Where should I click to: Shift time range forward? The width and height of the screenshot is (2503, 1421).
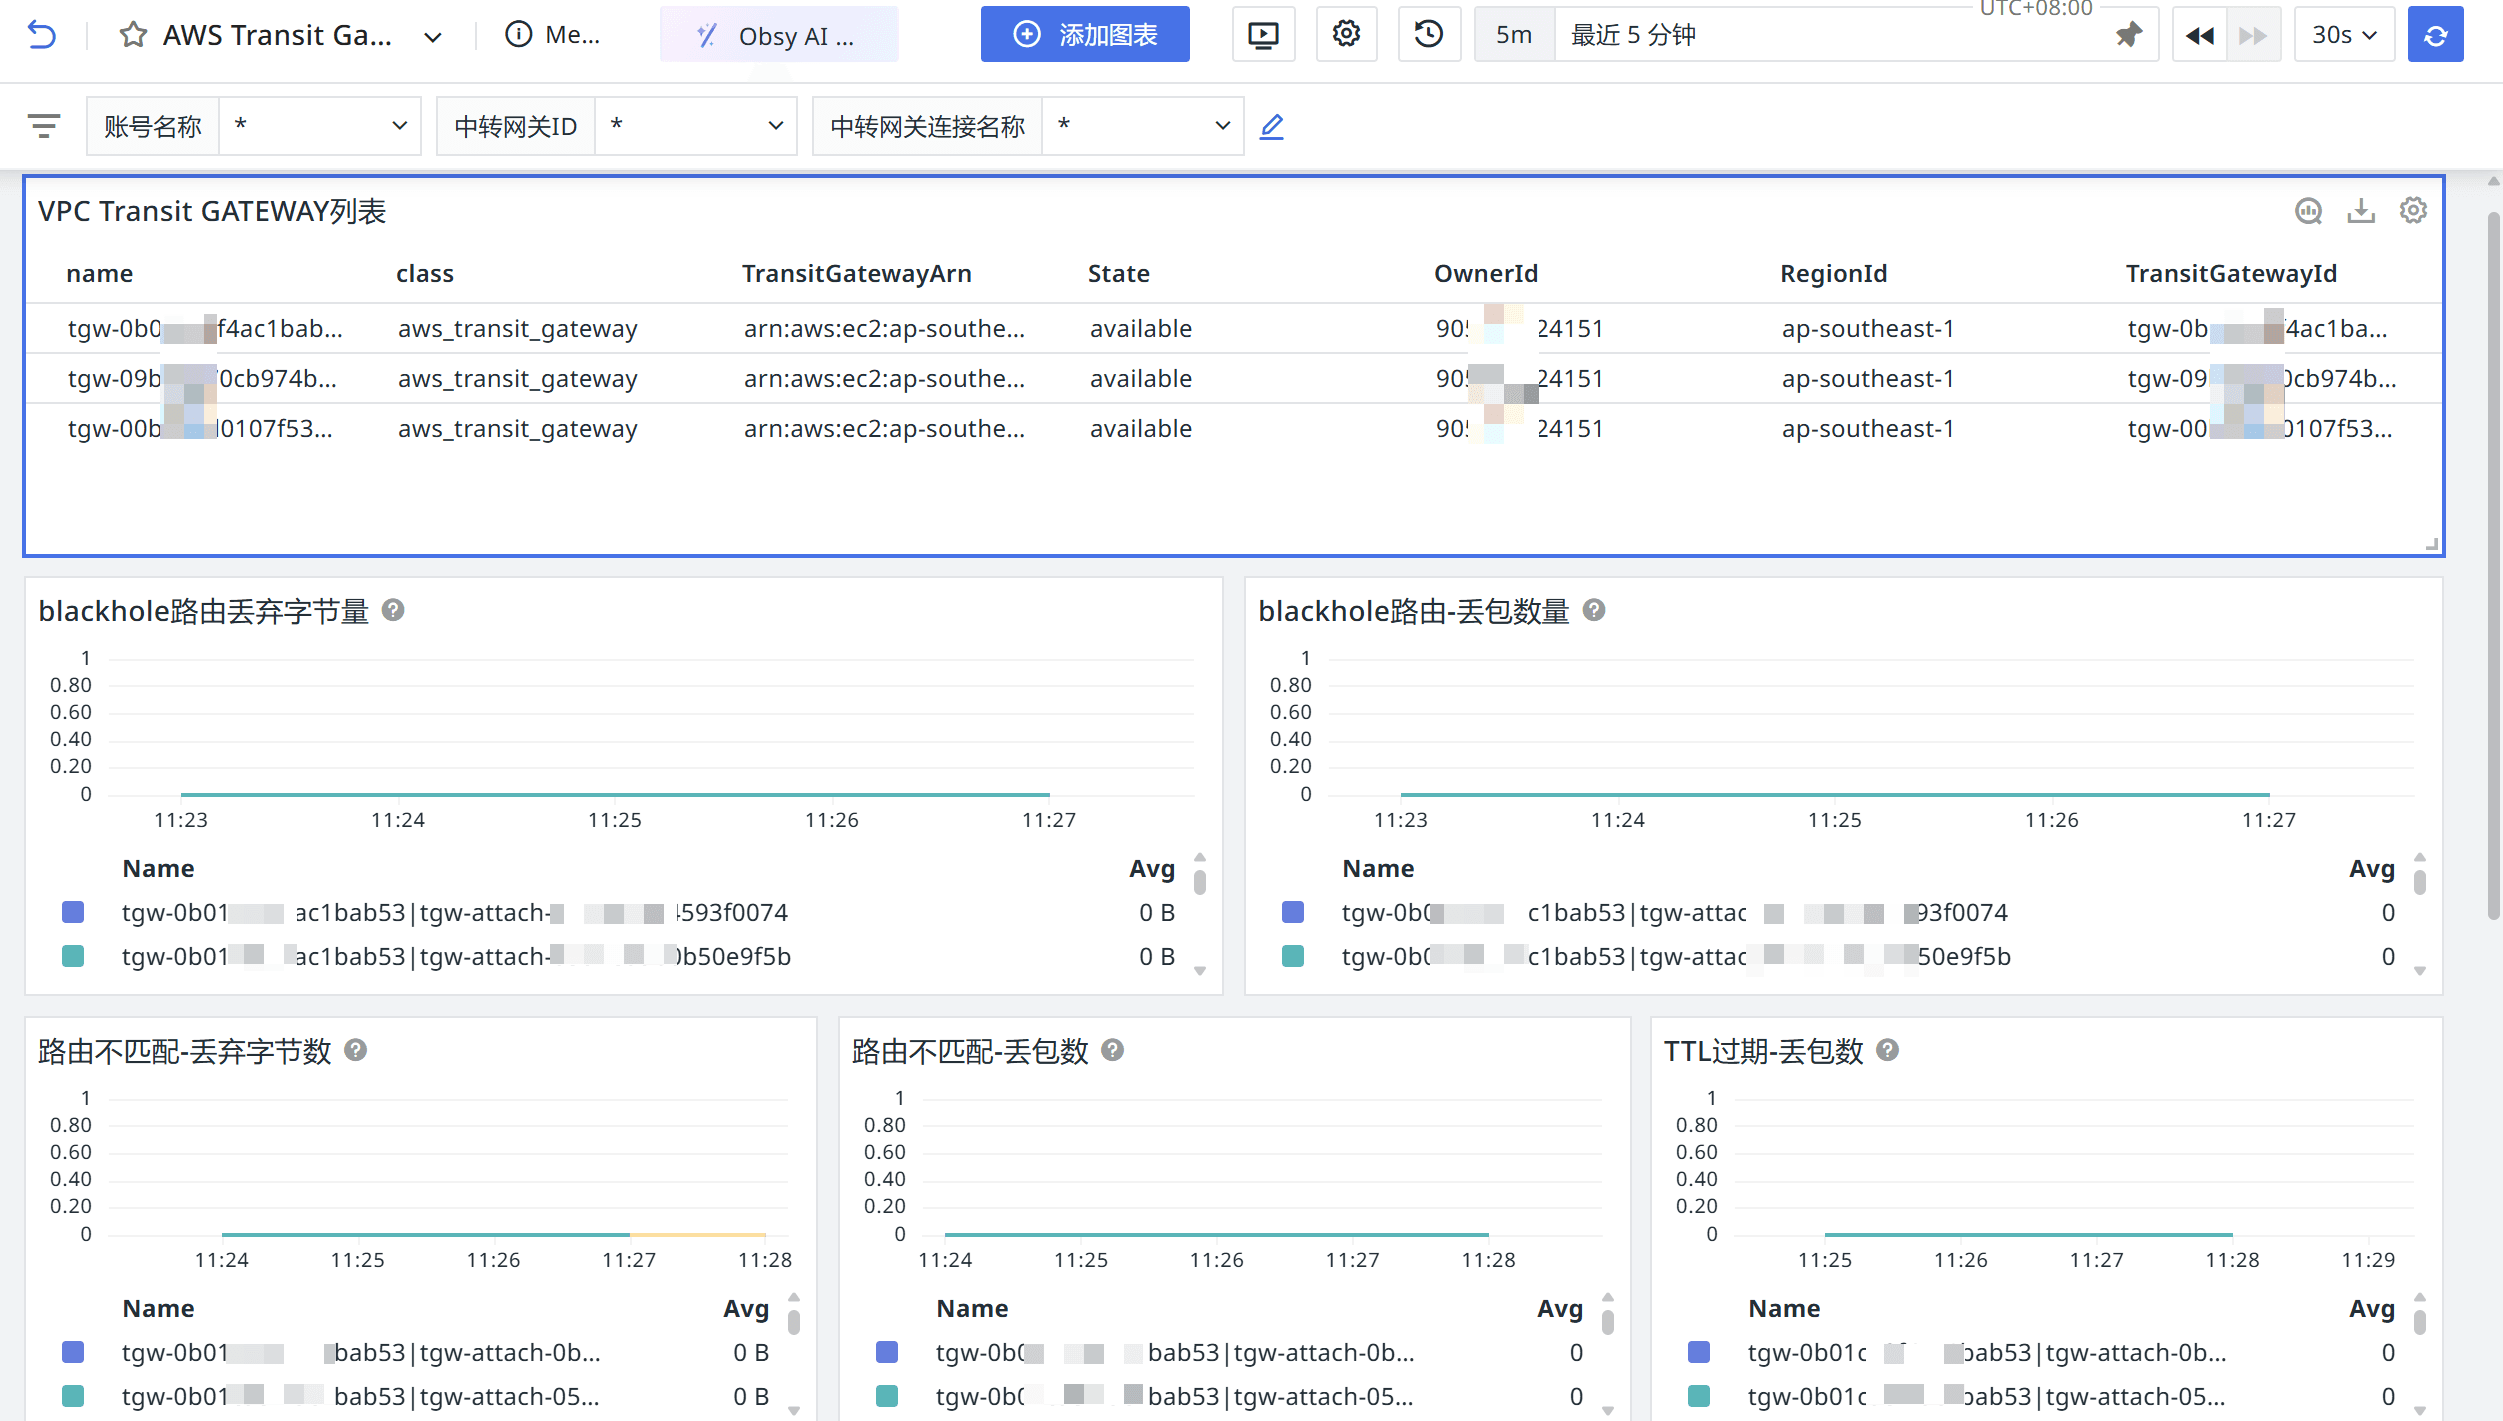pos(2253,35)
